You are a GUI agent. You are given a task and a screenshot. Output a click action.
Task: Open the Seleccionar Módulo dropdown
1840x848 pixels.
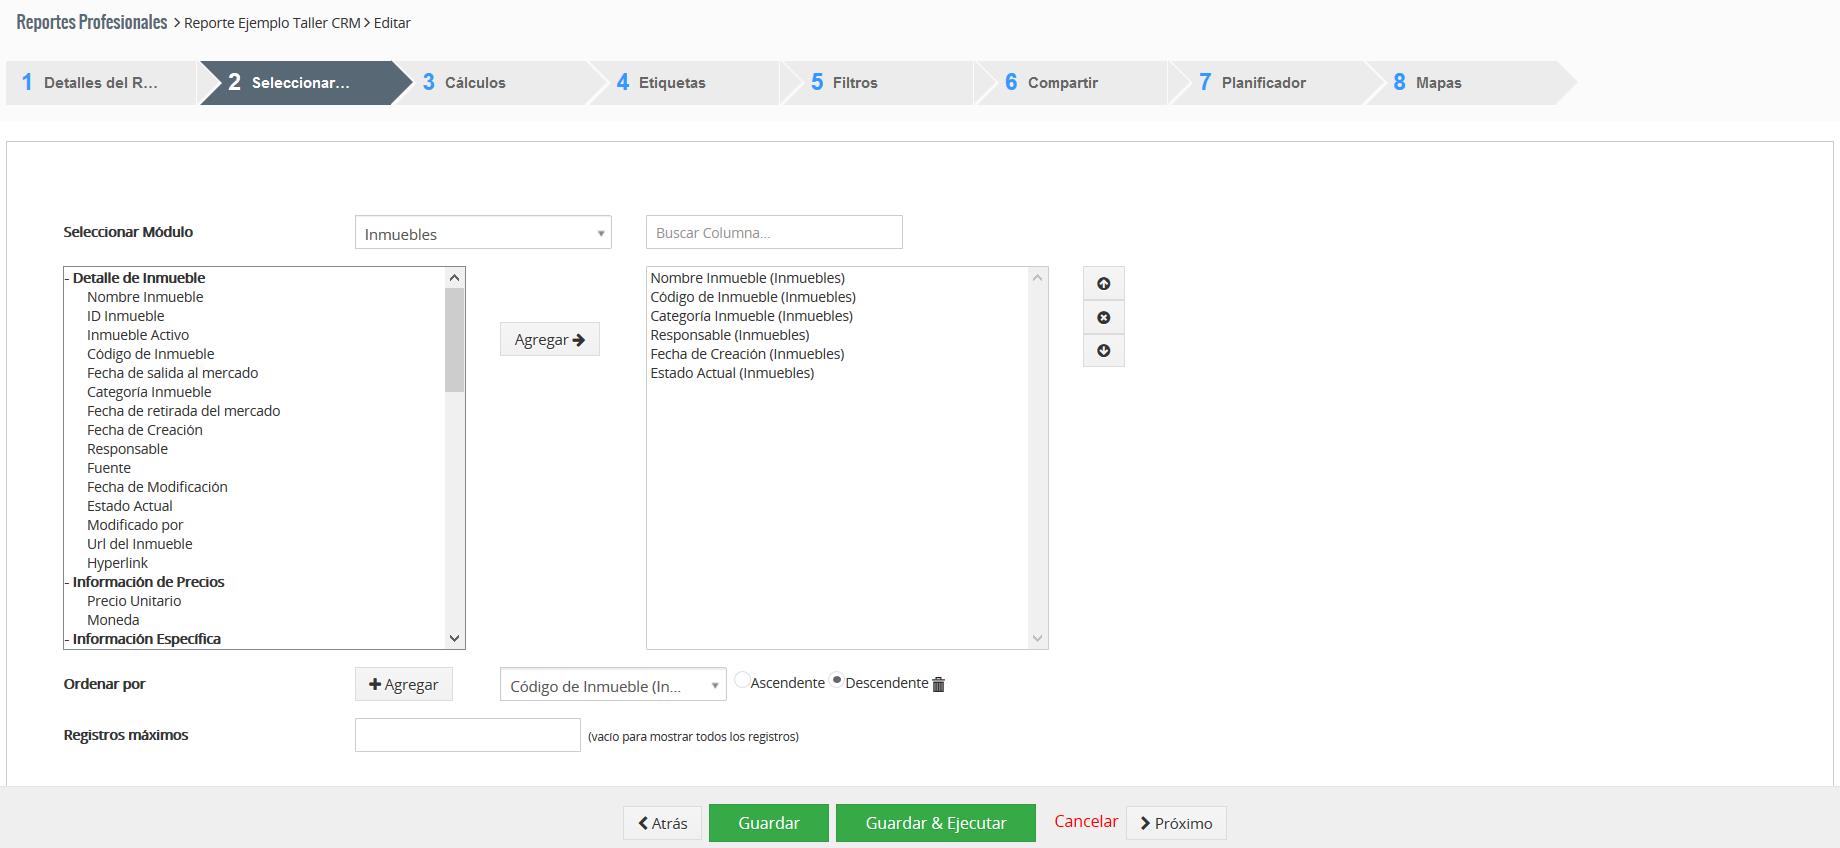pyautogui.click(x=483, y=233)
